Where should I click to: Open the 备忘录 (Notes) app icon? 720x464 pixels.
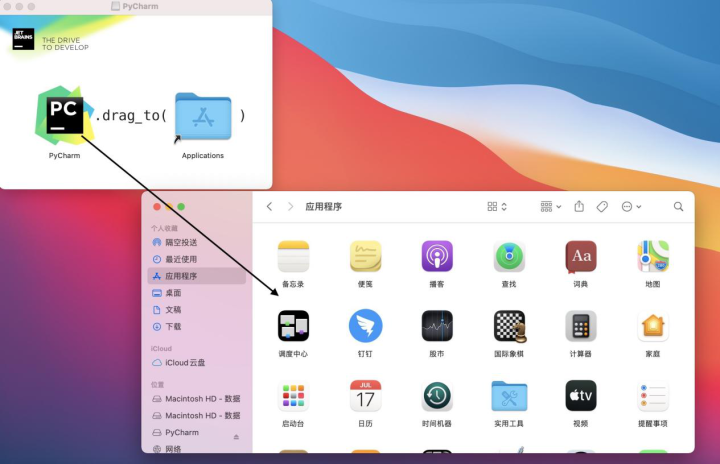293,256
